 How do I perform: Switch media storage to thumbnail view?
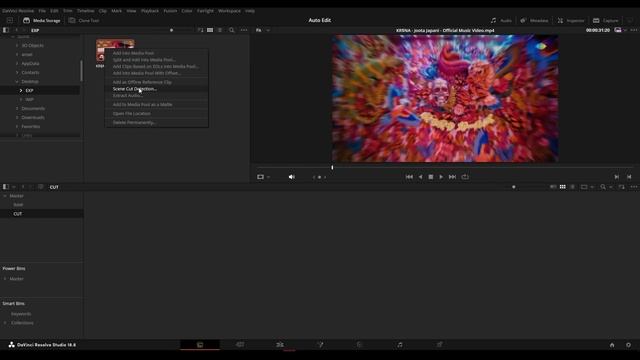(x=210, y=30)
